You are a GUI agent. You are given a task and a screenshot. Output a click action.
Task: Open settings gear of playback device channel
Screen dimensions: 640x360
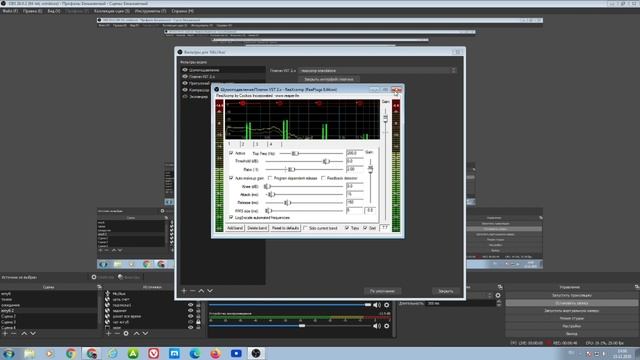pyautogui.click(x=387, y=326)
